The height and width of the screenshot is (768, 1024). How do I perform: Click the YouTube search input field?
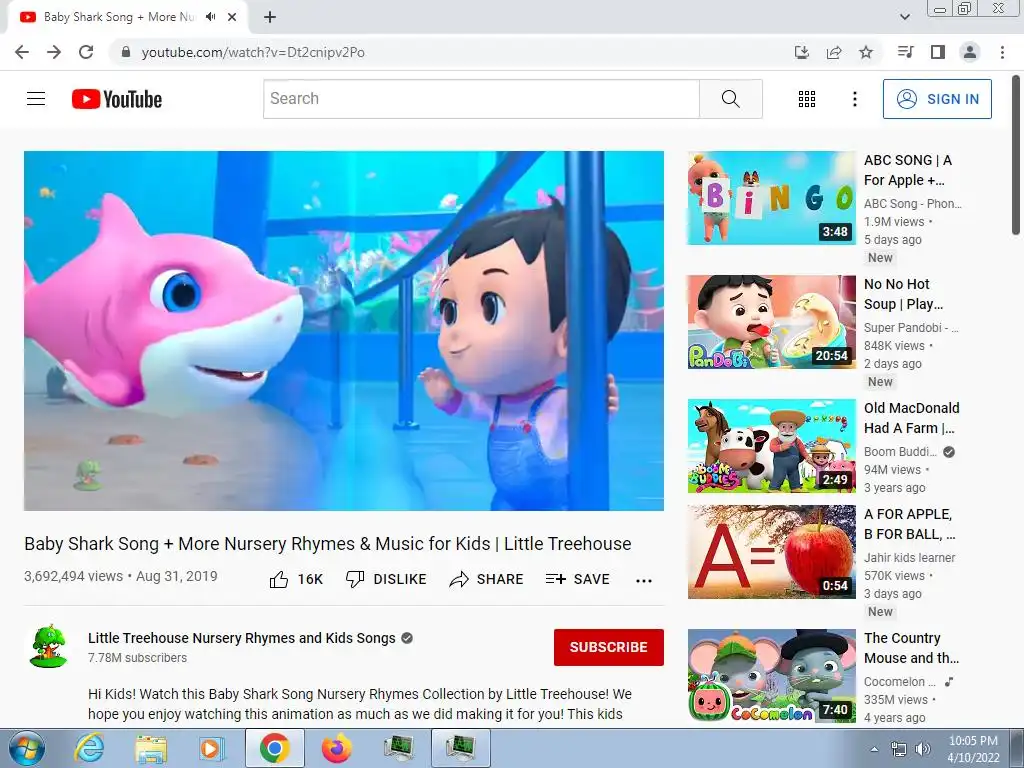(x=481, y=99)
